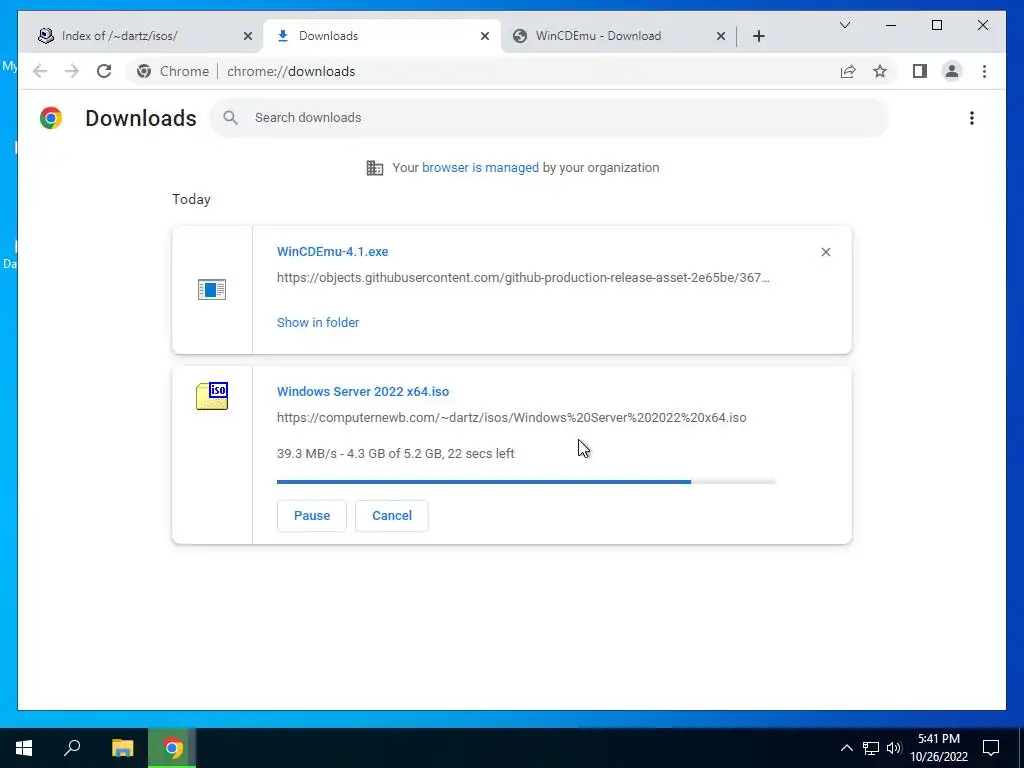This screenshot has width=1024, height=768.
Task: Click the WinCDEmu exe file icon
Action: click(x=212, y=289)
